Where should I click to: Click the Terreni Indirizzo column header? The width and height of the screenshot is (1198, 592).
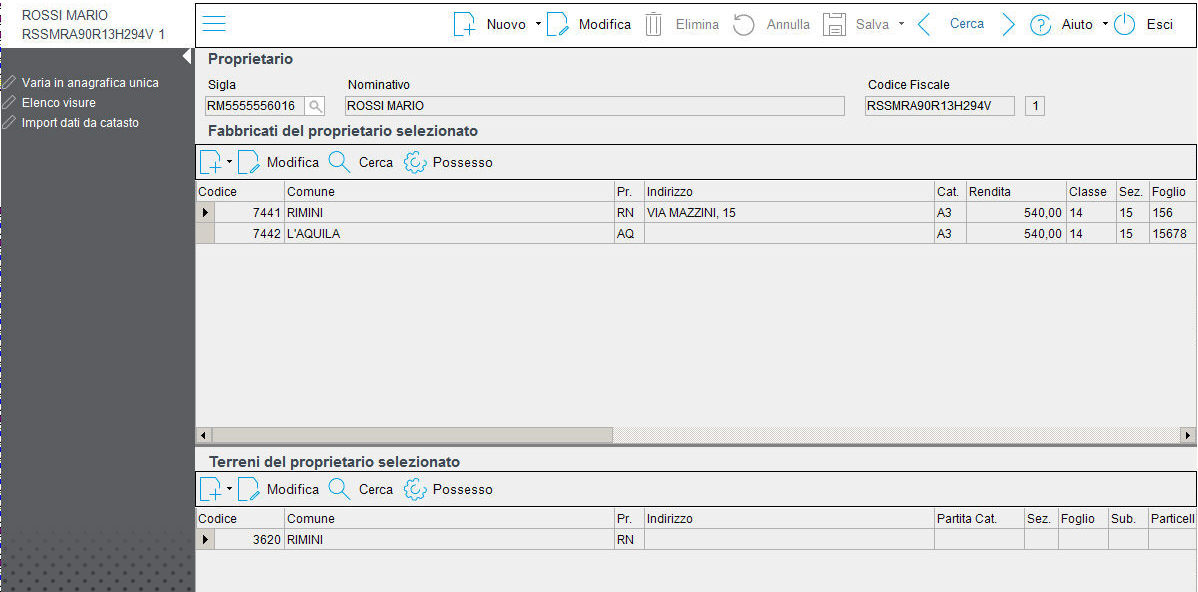click(789, 519)
